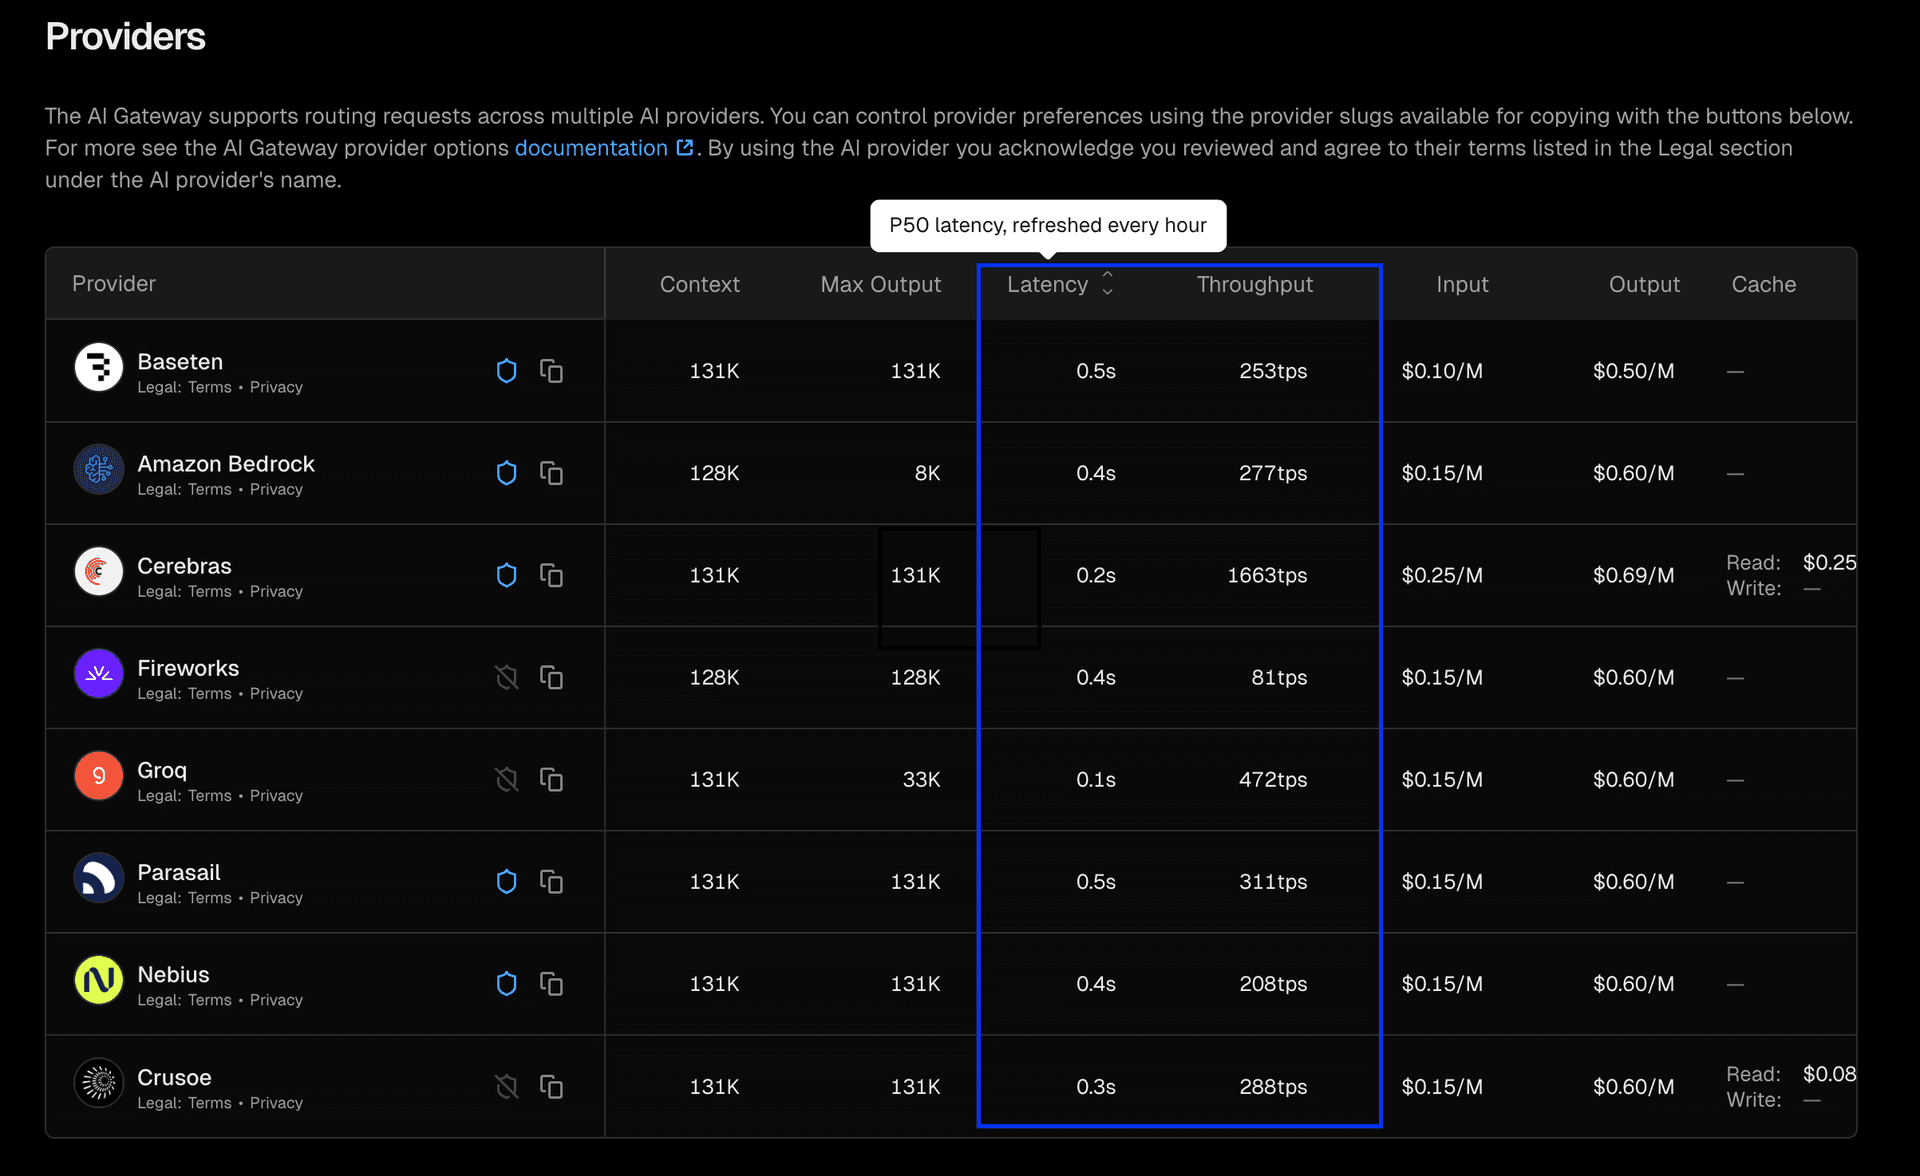Click the Throughput column header
The height and width of the screenshot is (1176, 1920).
(x=1254, y=284)
